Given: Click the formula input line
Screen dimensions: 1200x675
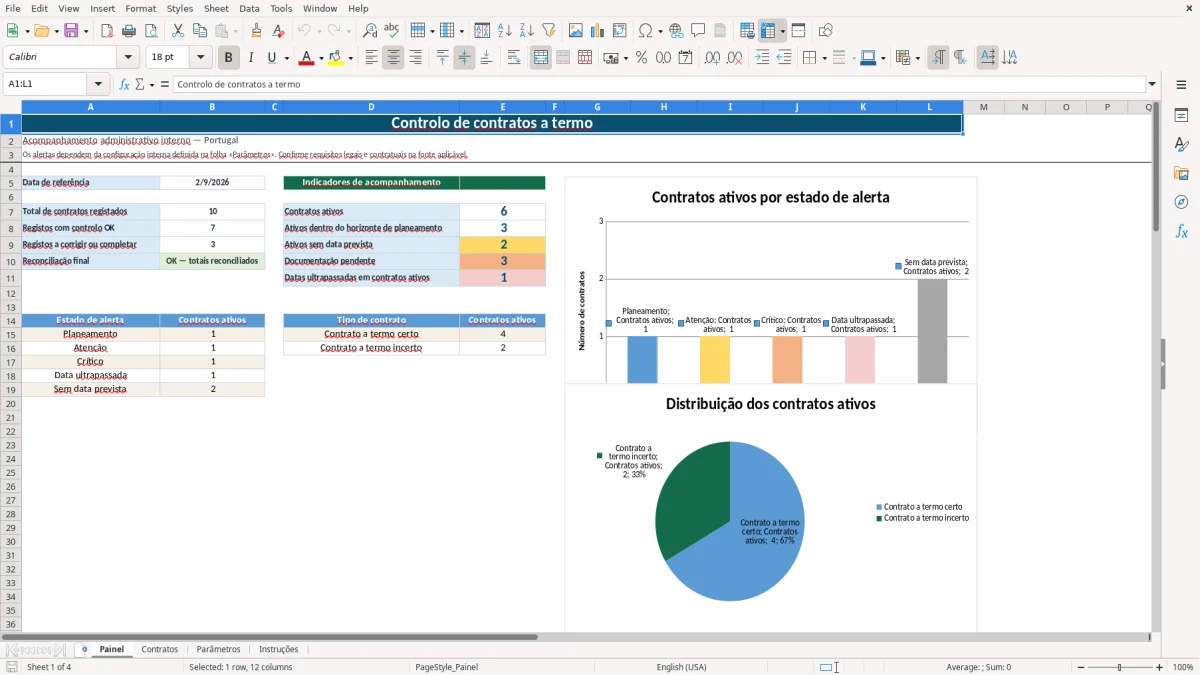Looking at the screenshot, I should (659, 84).
